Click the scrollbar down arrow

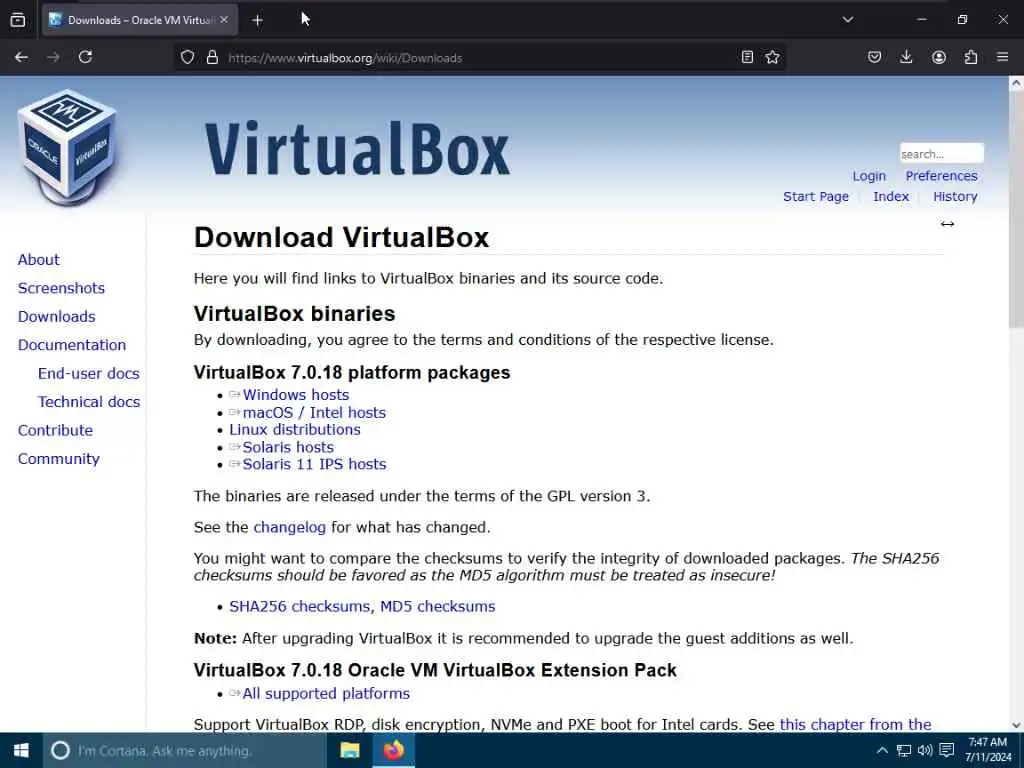tap(1016, 725)
